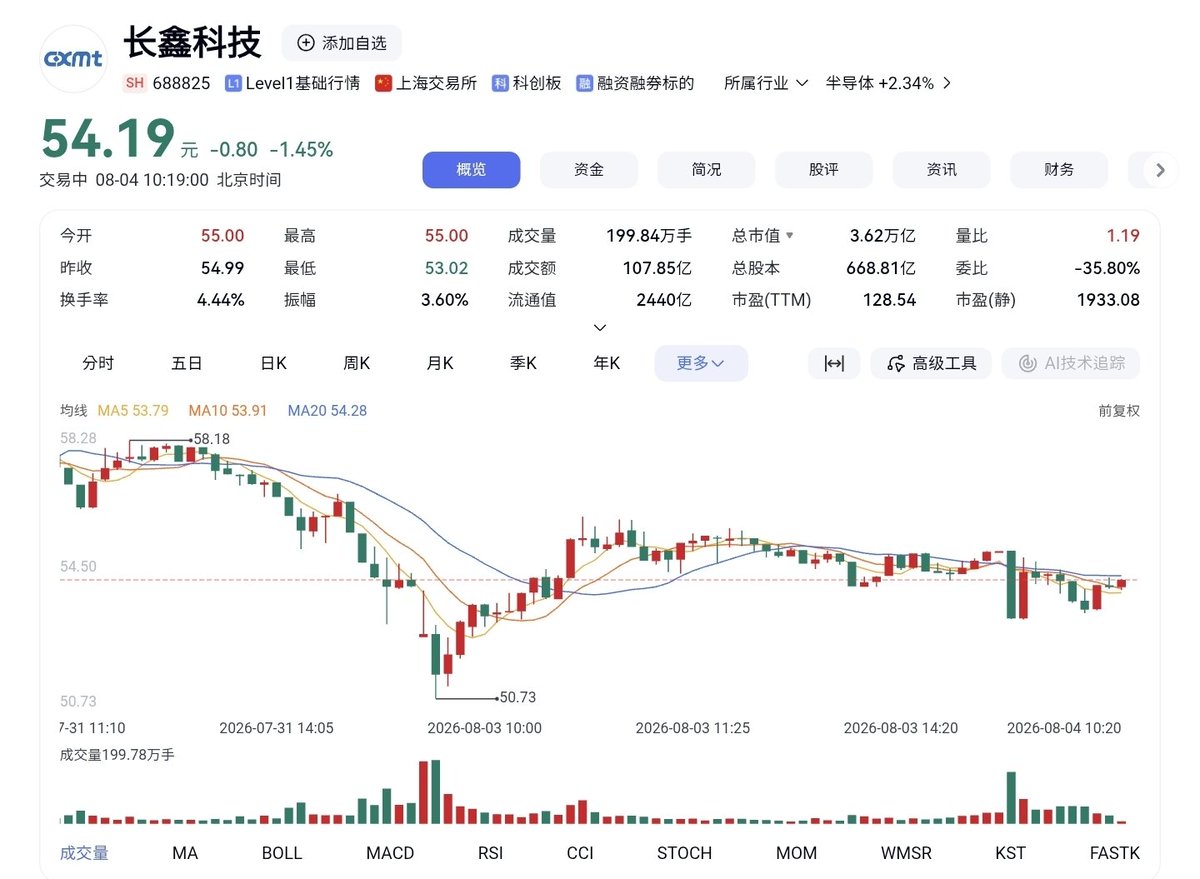Open the 资讯 tab
Viewport: 1200px width, 879px height.
pos(941,170)
